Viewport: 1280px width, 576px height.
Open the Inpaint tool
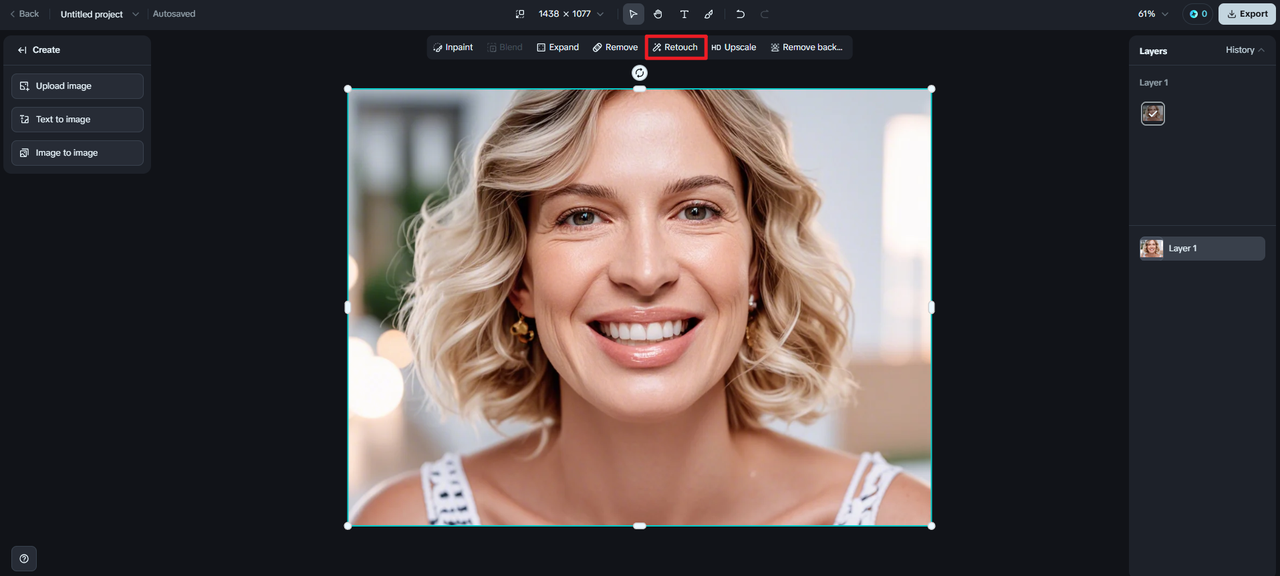[x=453, y=47]
